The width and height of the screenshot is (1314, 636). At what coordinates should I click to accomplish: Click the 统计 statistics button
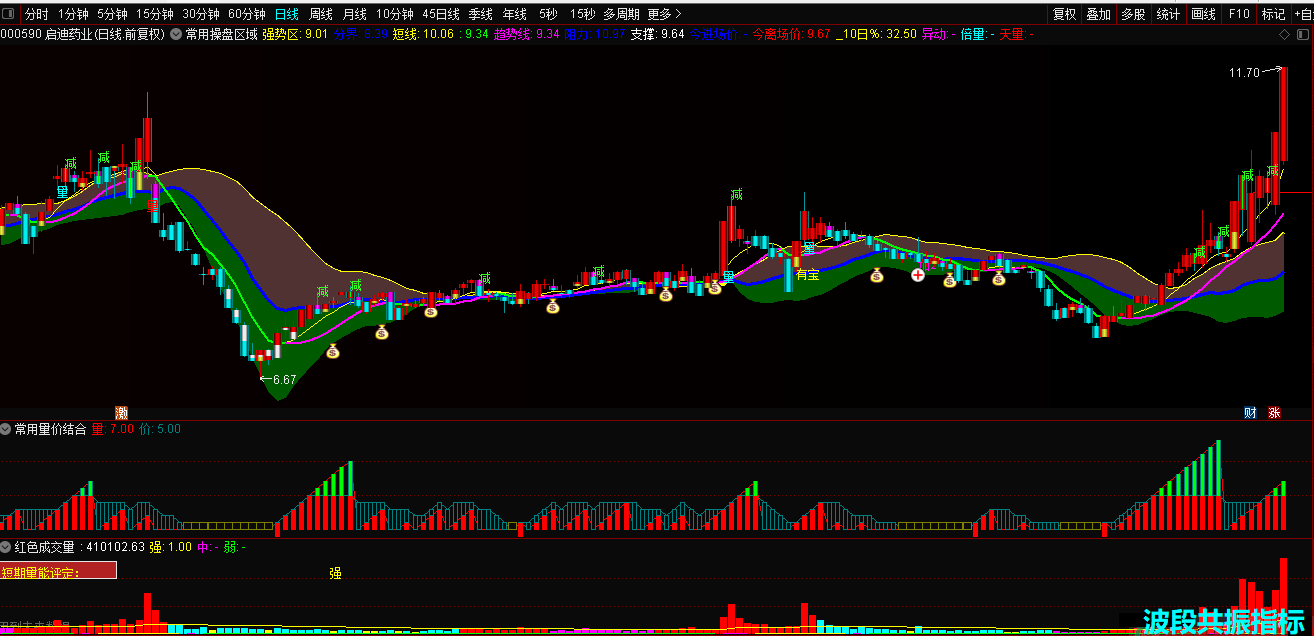click(1168, 14)
